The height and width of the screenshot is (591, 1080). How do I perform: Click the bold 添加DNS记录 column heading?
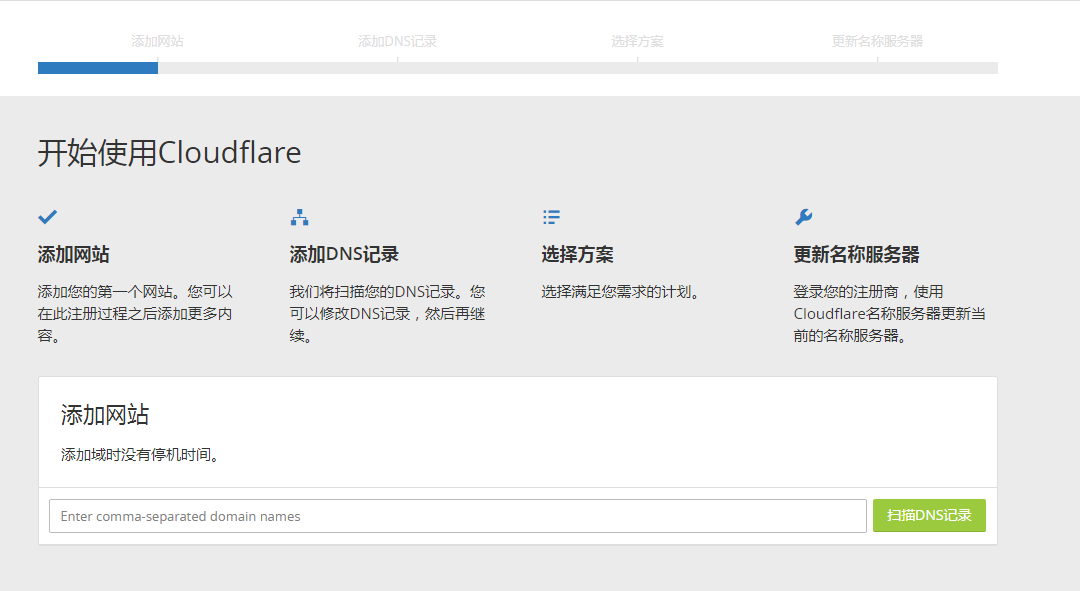(344, 254)
